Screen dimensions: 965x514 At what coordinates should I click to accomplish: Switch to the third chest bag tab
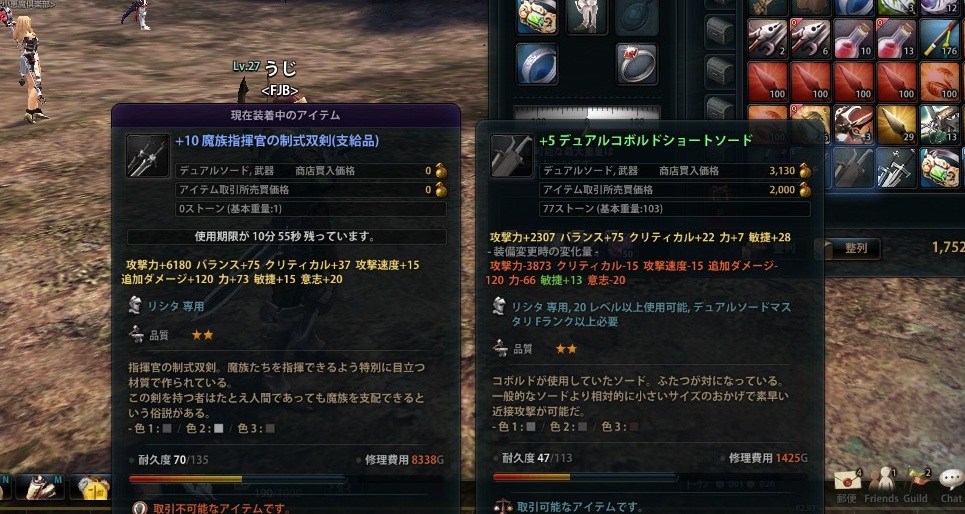pos(720,70)
